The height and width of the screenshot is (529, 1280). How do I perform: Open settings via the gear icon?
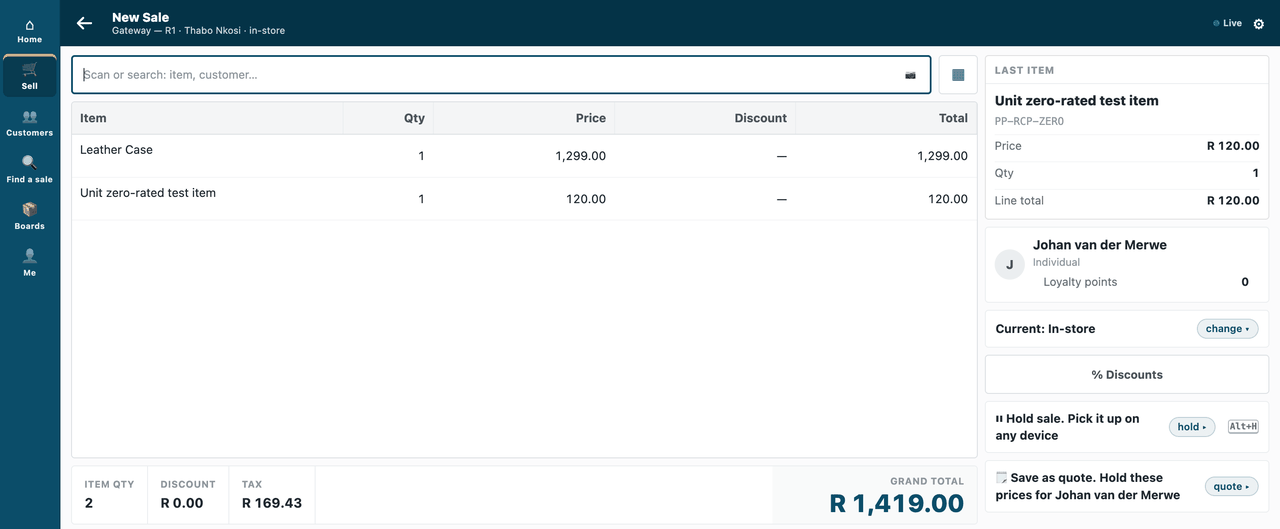(x=1259, y=23)
